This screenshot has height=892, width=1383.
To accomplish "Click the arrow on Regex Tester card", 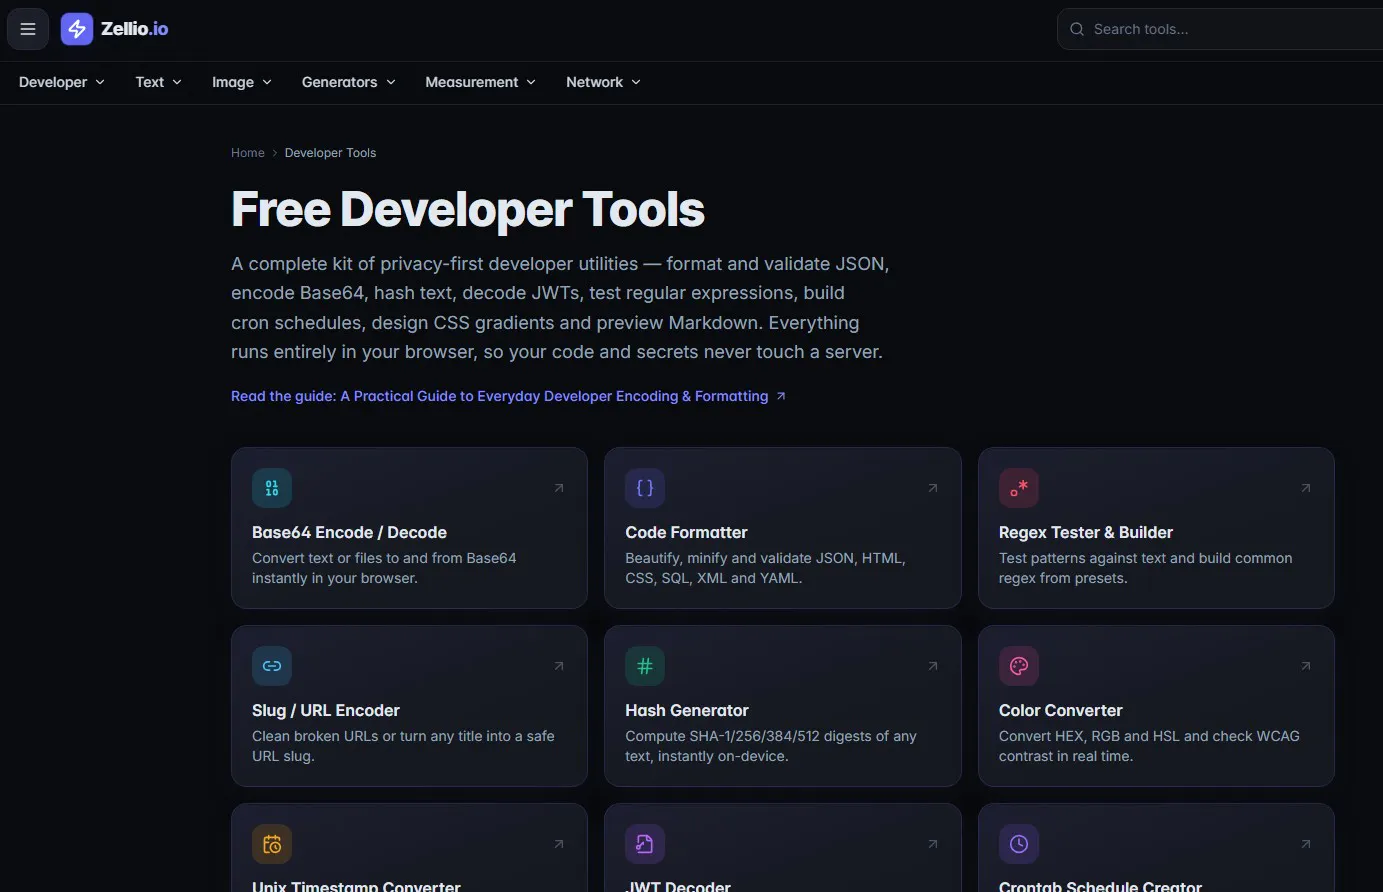I will [x=1306, y=488].
